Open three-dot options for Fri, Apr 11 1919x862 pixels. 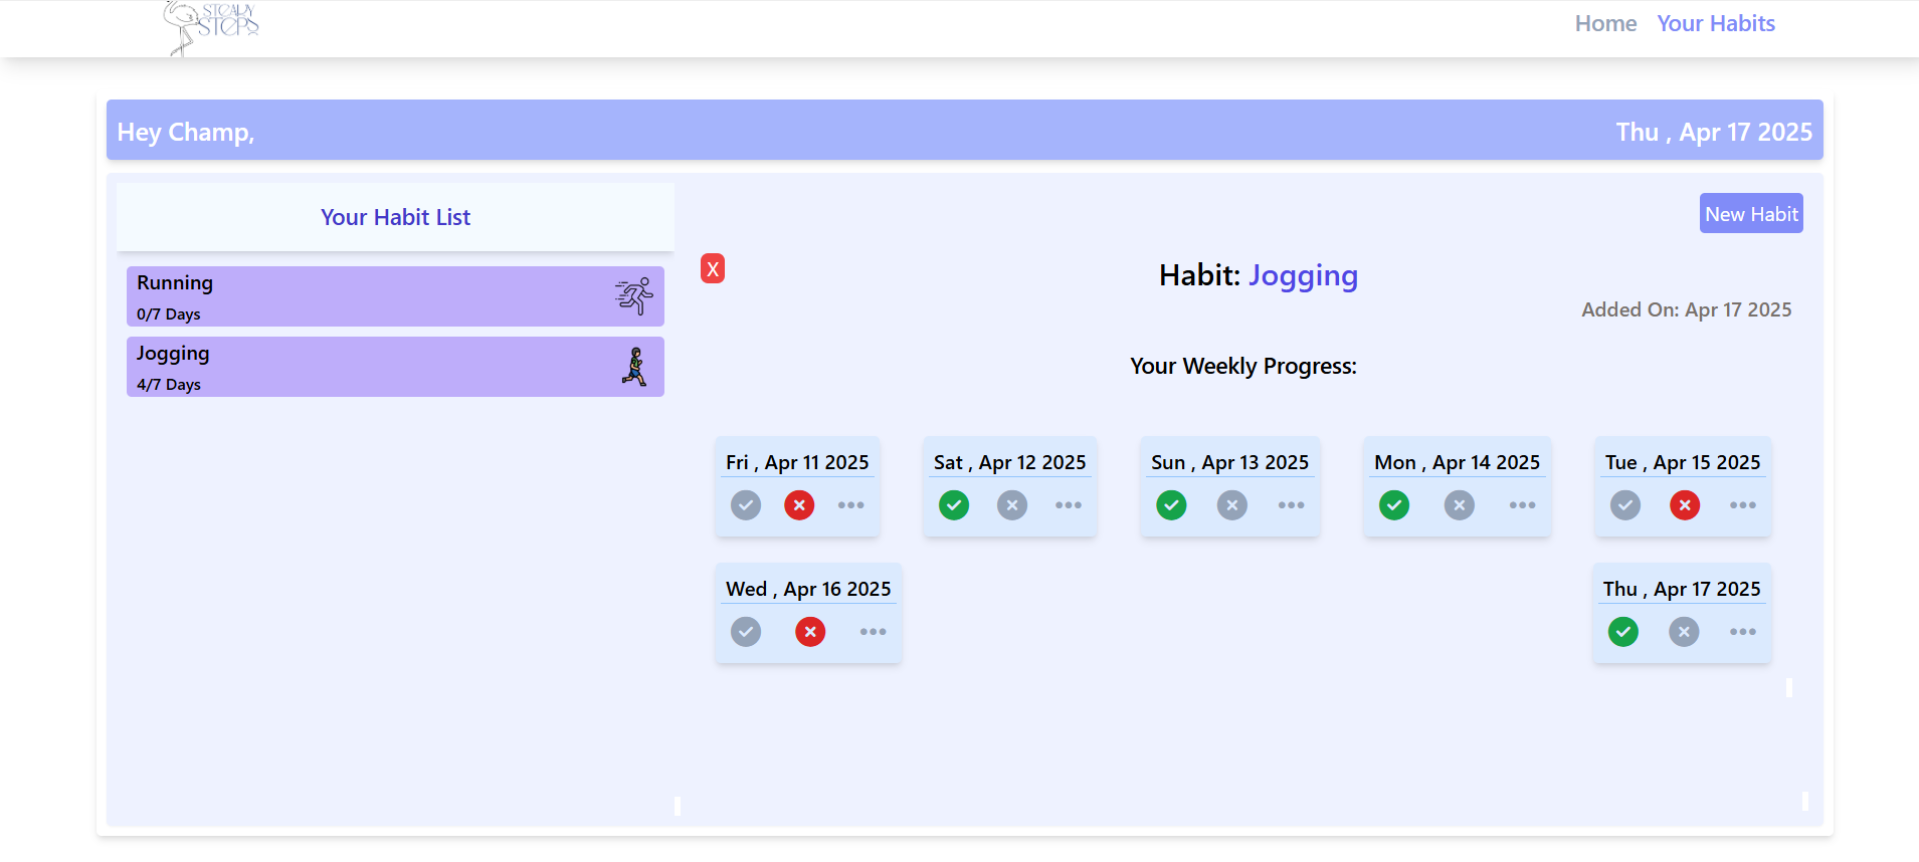851,505
